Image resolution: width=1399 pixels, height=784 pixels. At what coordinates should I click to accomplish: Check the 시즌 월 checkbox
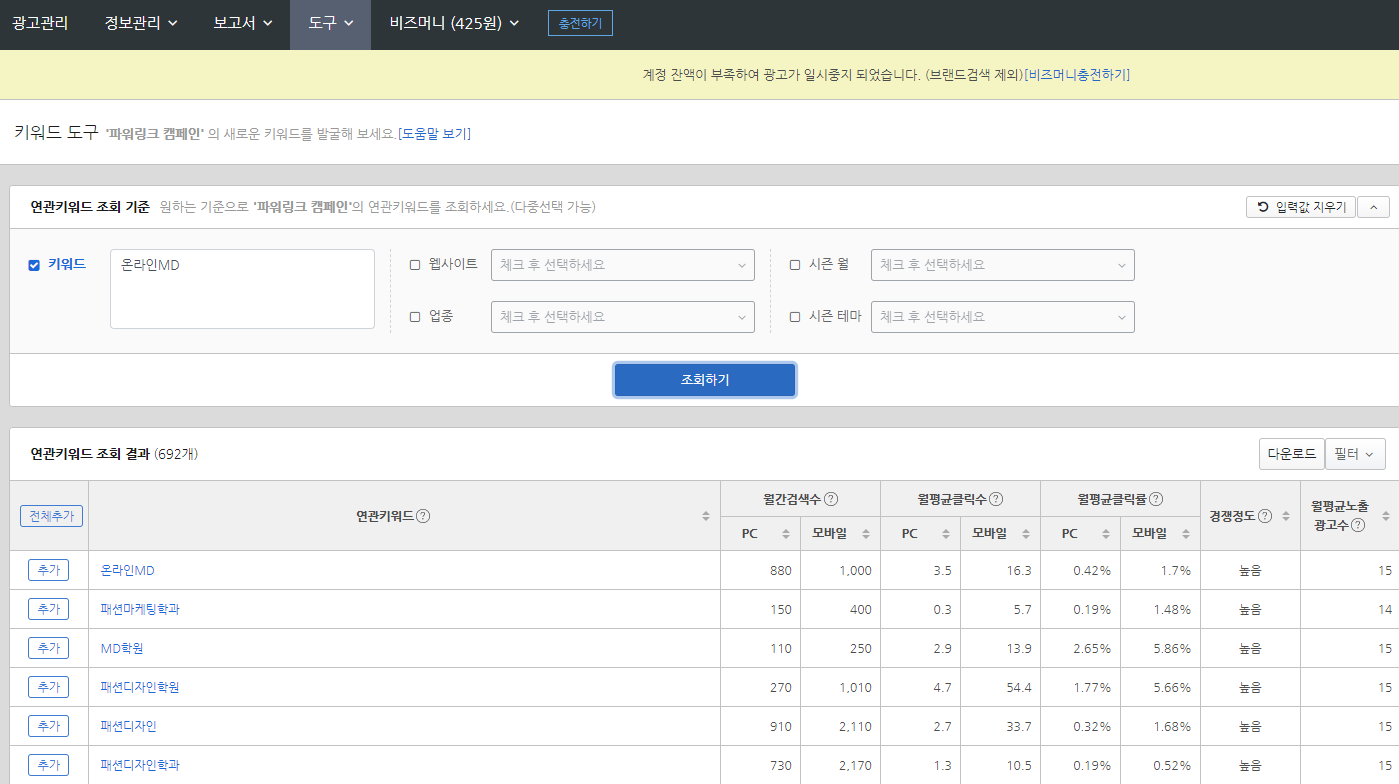(795, 264)
